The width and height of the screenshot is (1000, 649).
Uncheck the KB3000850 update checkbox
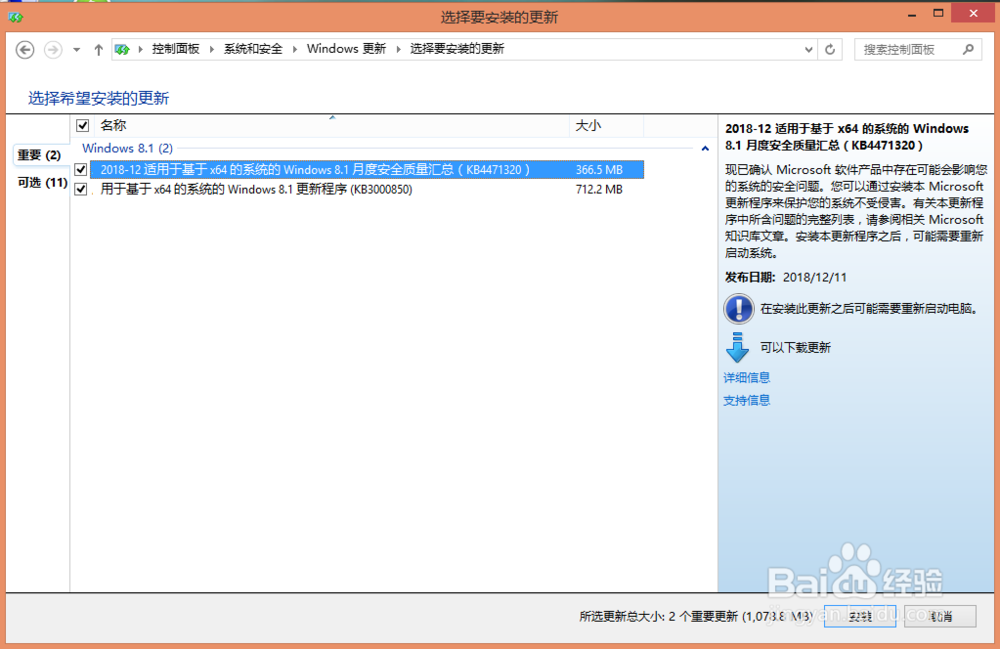pos(80,189)
